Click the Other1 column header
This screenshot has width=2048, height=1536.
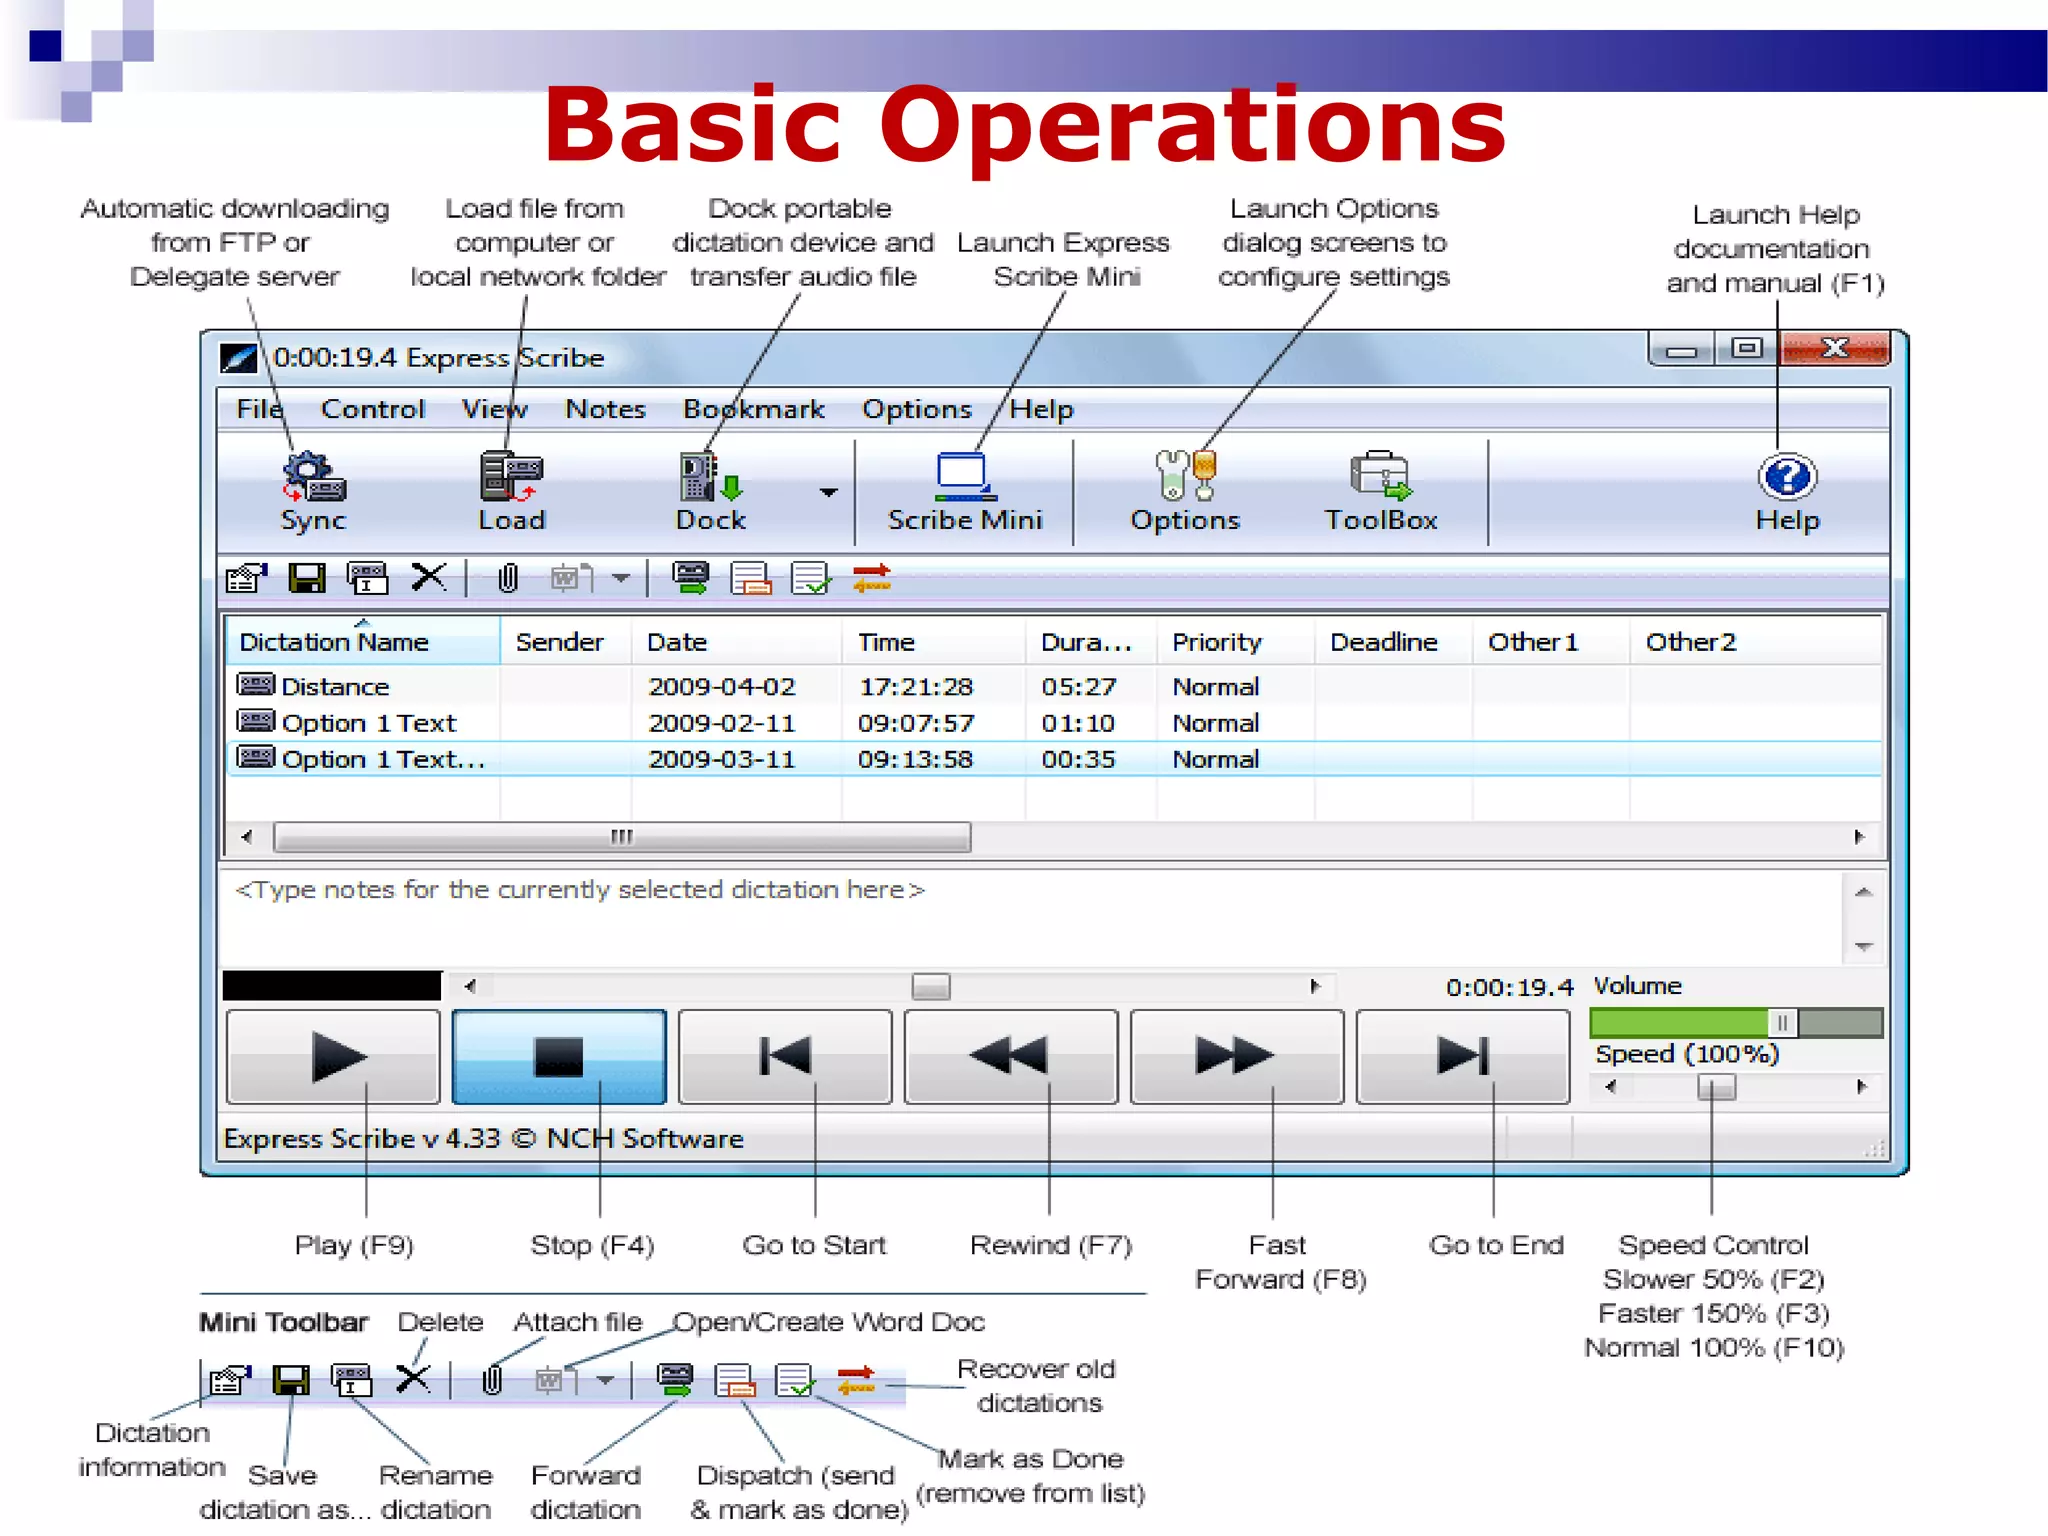(1551, 642)
